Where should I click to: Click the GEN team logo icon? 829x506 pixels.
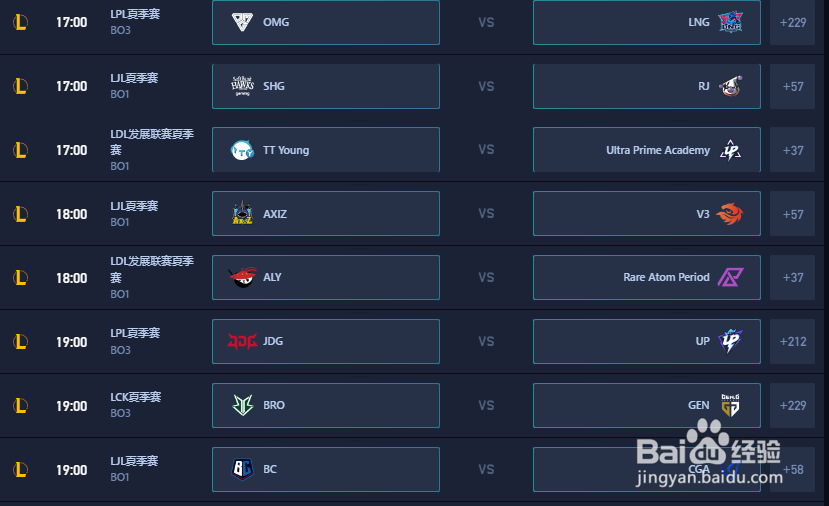click(x=730, y=406)
